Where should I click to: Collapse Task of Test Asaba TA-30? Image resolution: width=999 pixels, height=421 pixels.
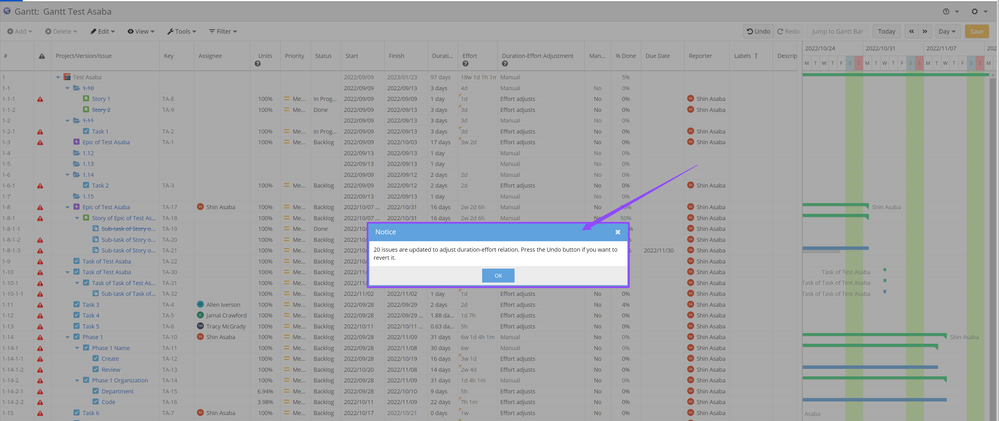[68, 272]
